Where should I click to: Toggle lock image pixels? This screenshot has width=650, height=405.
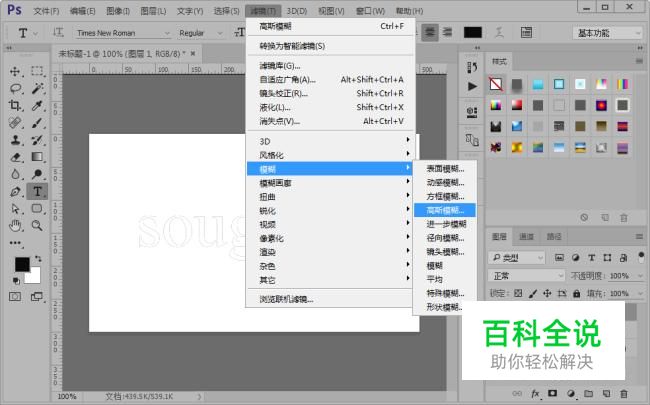(533, 293)
